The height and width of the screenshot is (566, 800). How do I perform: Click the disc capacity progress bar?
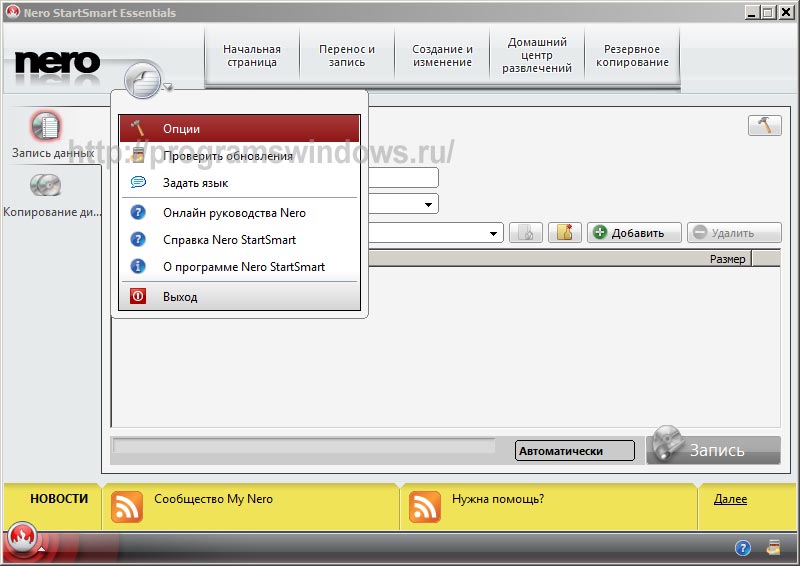(x=304, y=446)
